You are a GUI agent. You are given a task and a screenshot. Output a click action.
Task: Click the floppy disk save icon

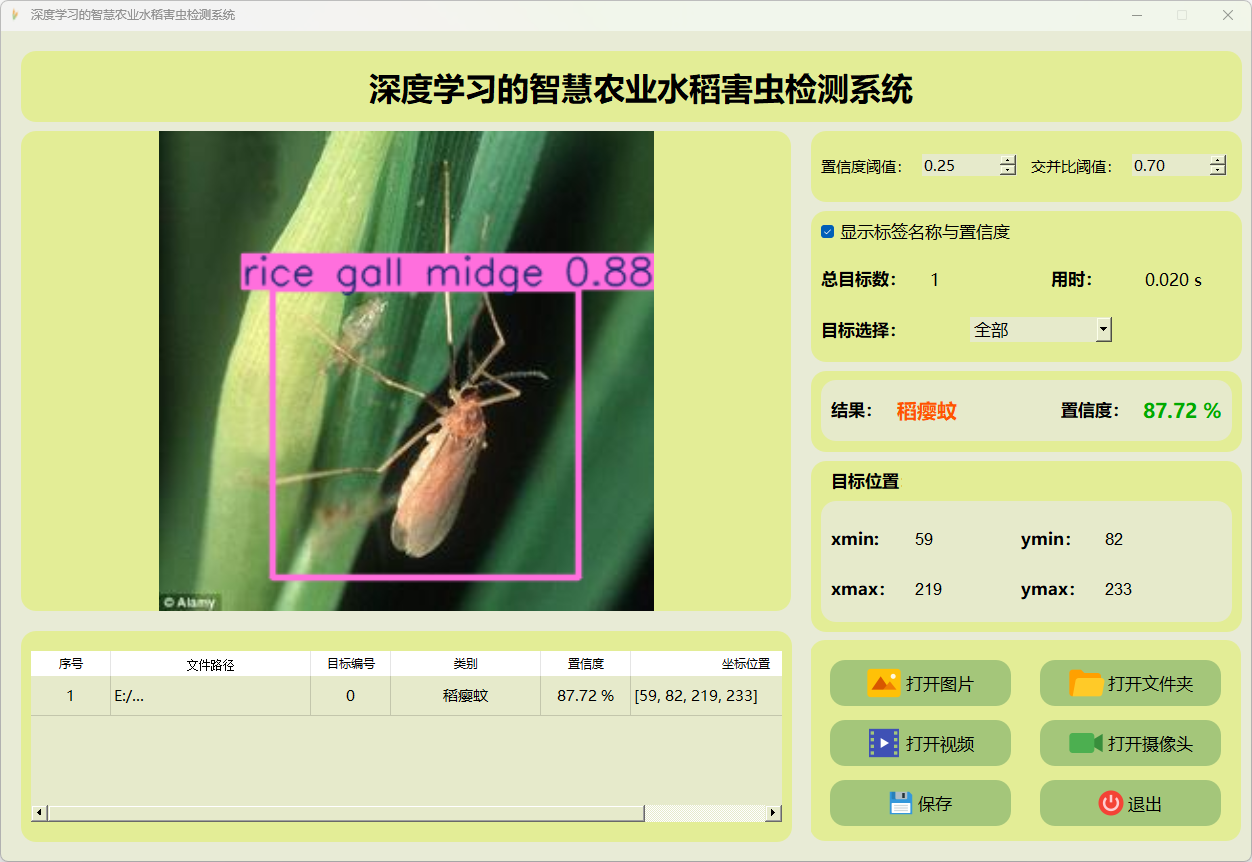(900, 803)
